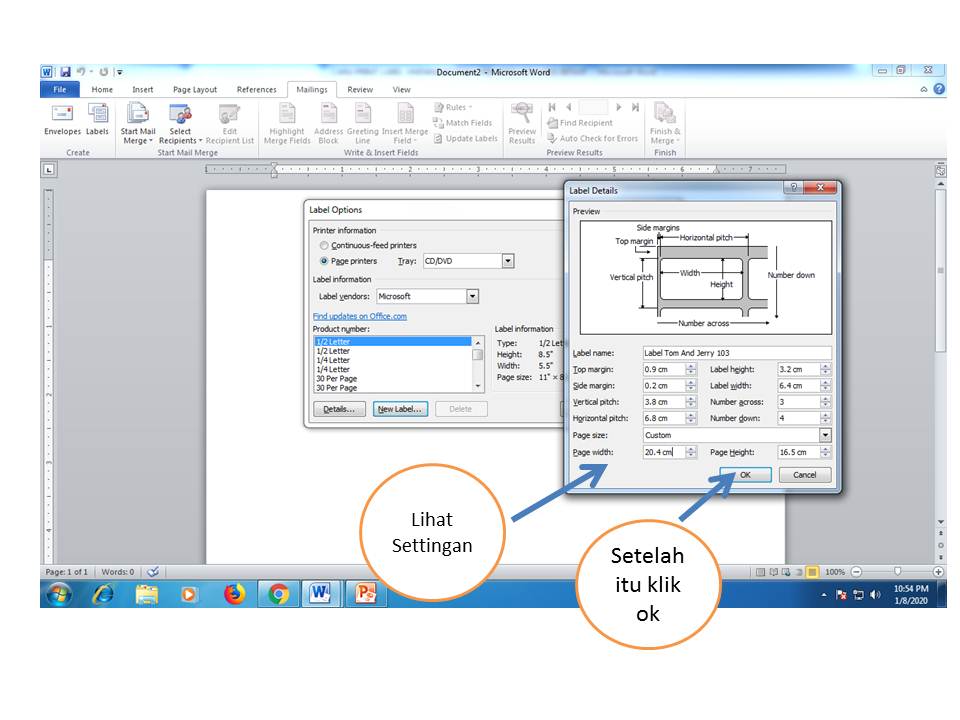Screen dimensions: 960x720
Task: Click Highlight Merge Fields icon
Action: (x=287, y=124)
